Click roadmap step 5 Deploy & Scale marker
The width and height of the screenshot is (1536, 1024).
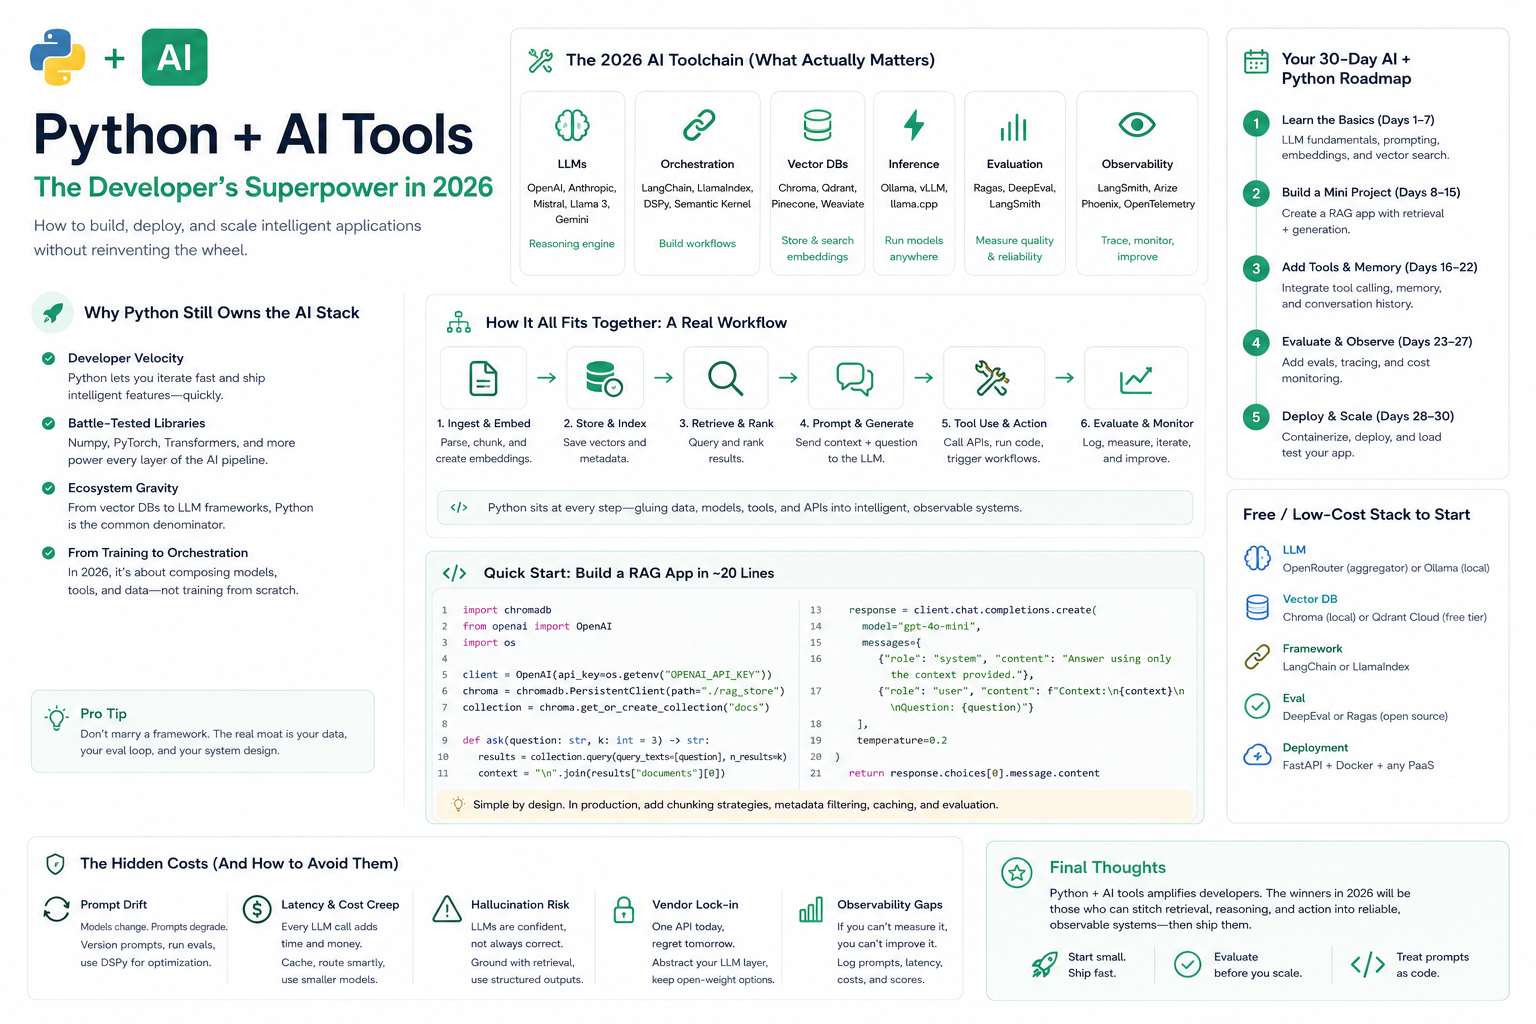point(1256,417)
